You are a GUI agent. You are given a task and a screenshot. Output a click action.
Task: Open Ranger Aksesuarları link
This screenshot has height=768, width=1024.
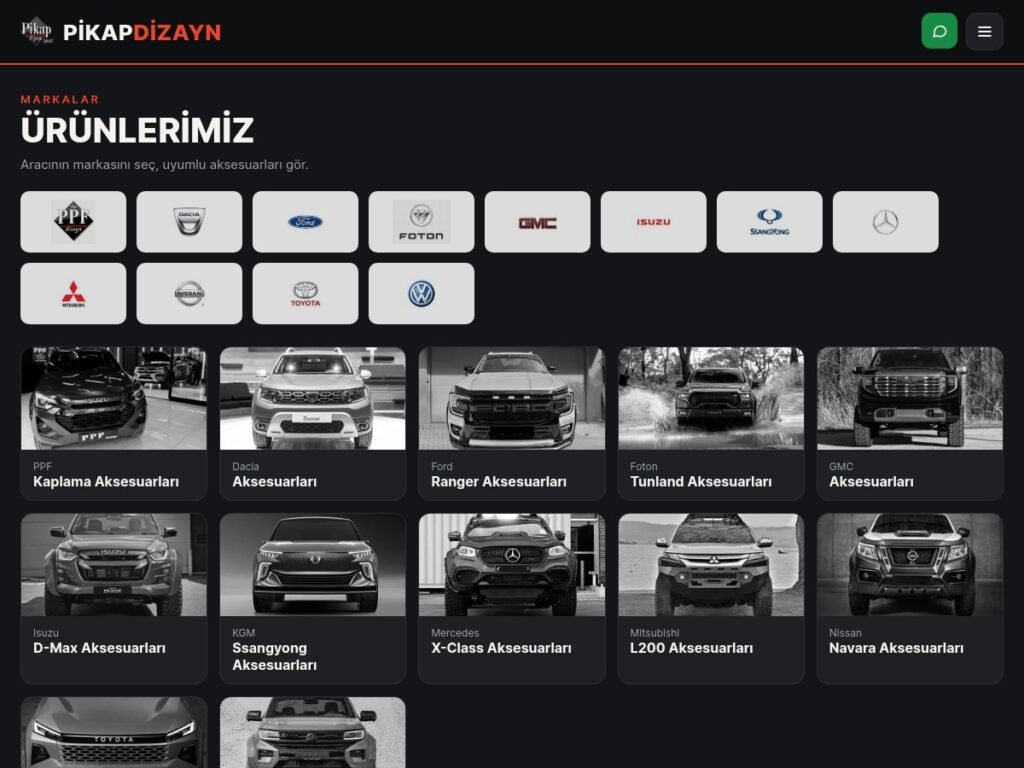(x=498, y=482)
